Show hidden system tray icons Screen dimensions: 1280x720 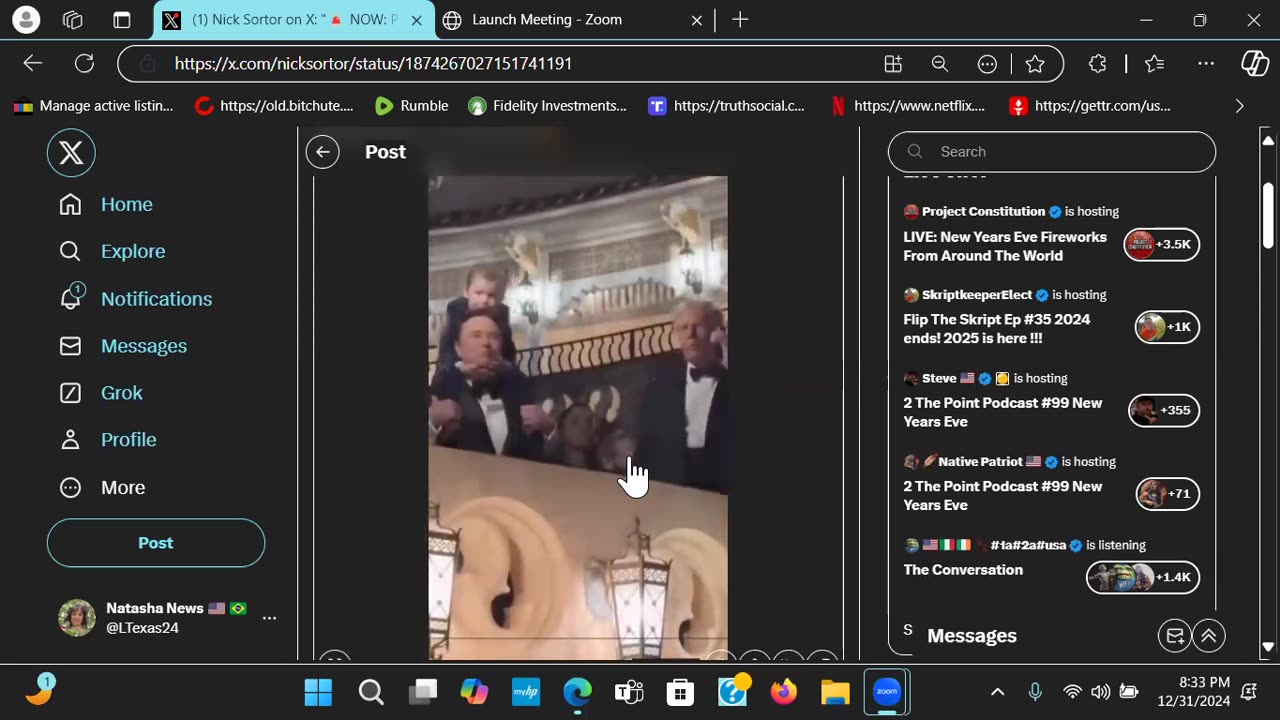997,692
